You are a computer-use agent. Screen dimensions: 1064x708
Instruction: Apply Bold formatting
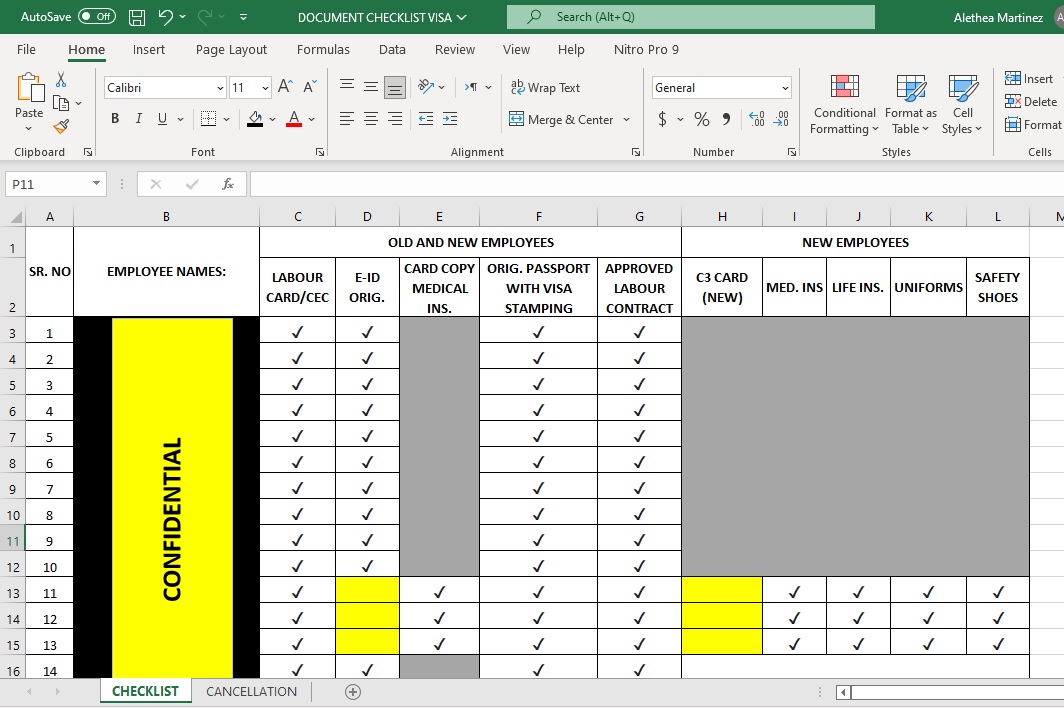tap(115, 119)
